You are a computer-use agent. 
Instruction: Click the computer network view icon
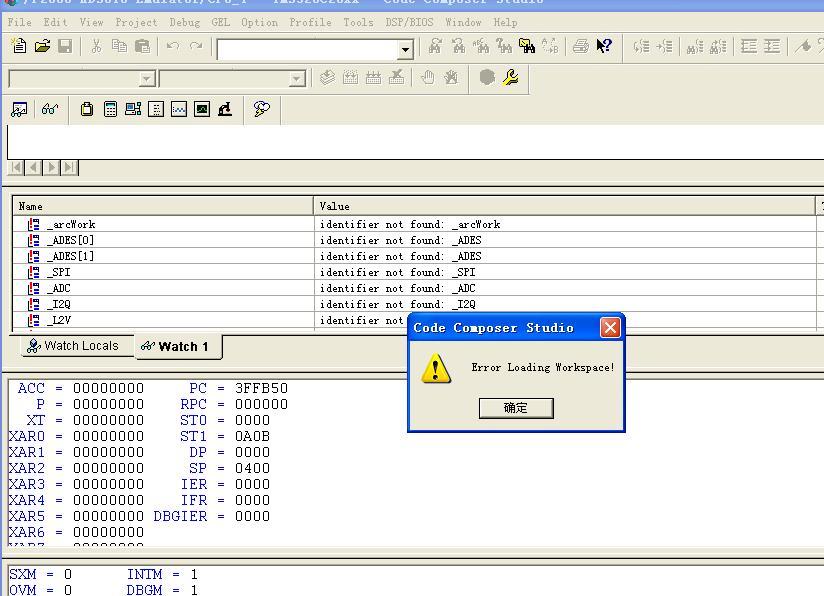click(x=133, y=109)
